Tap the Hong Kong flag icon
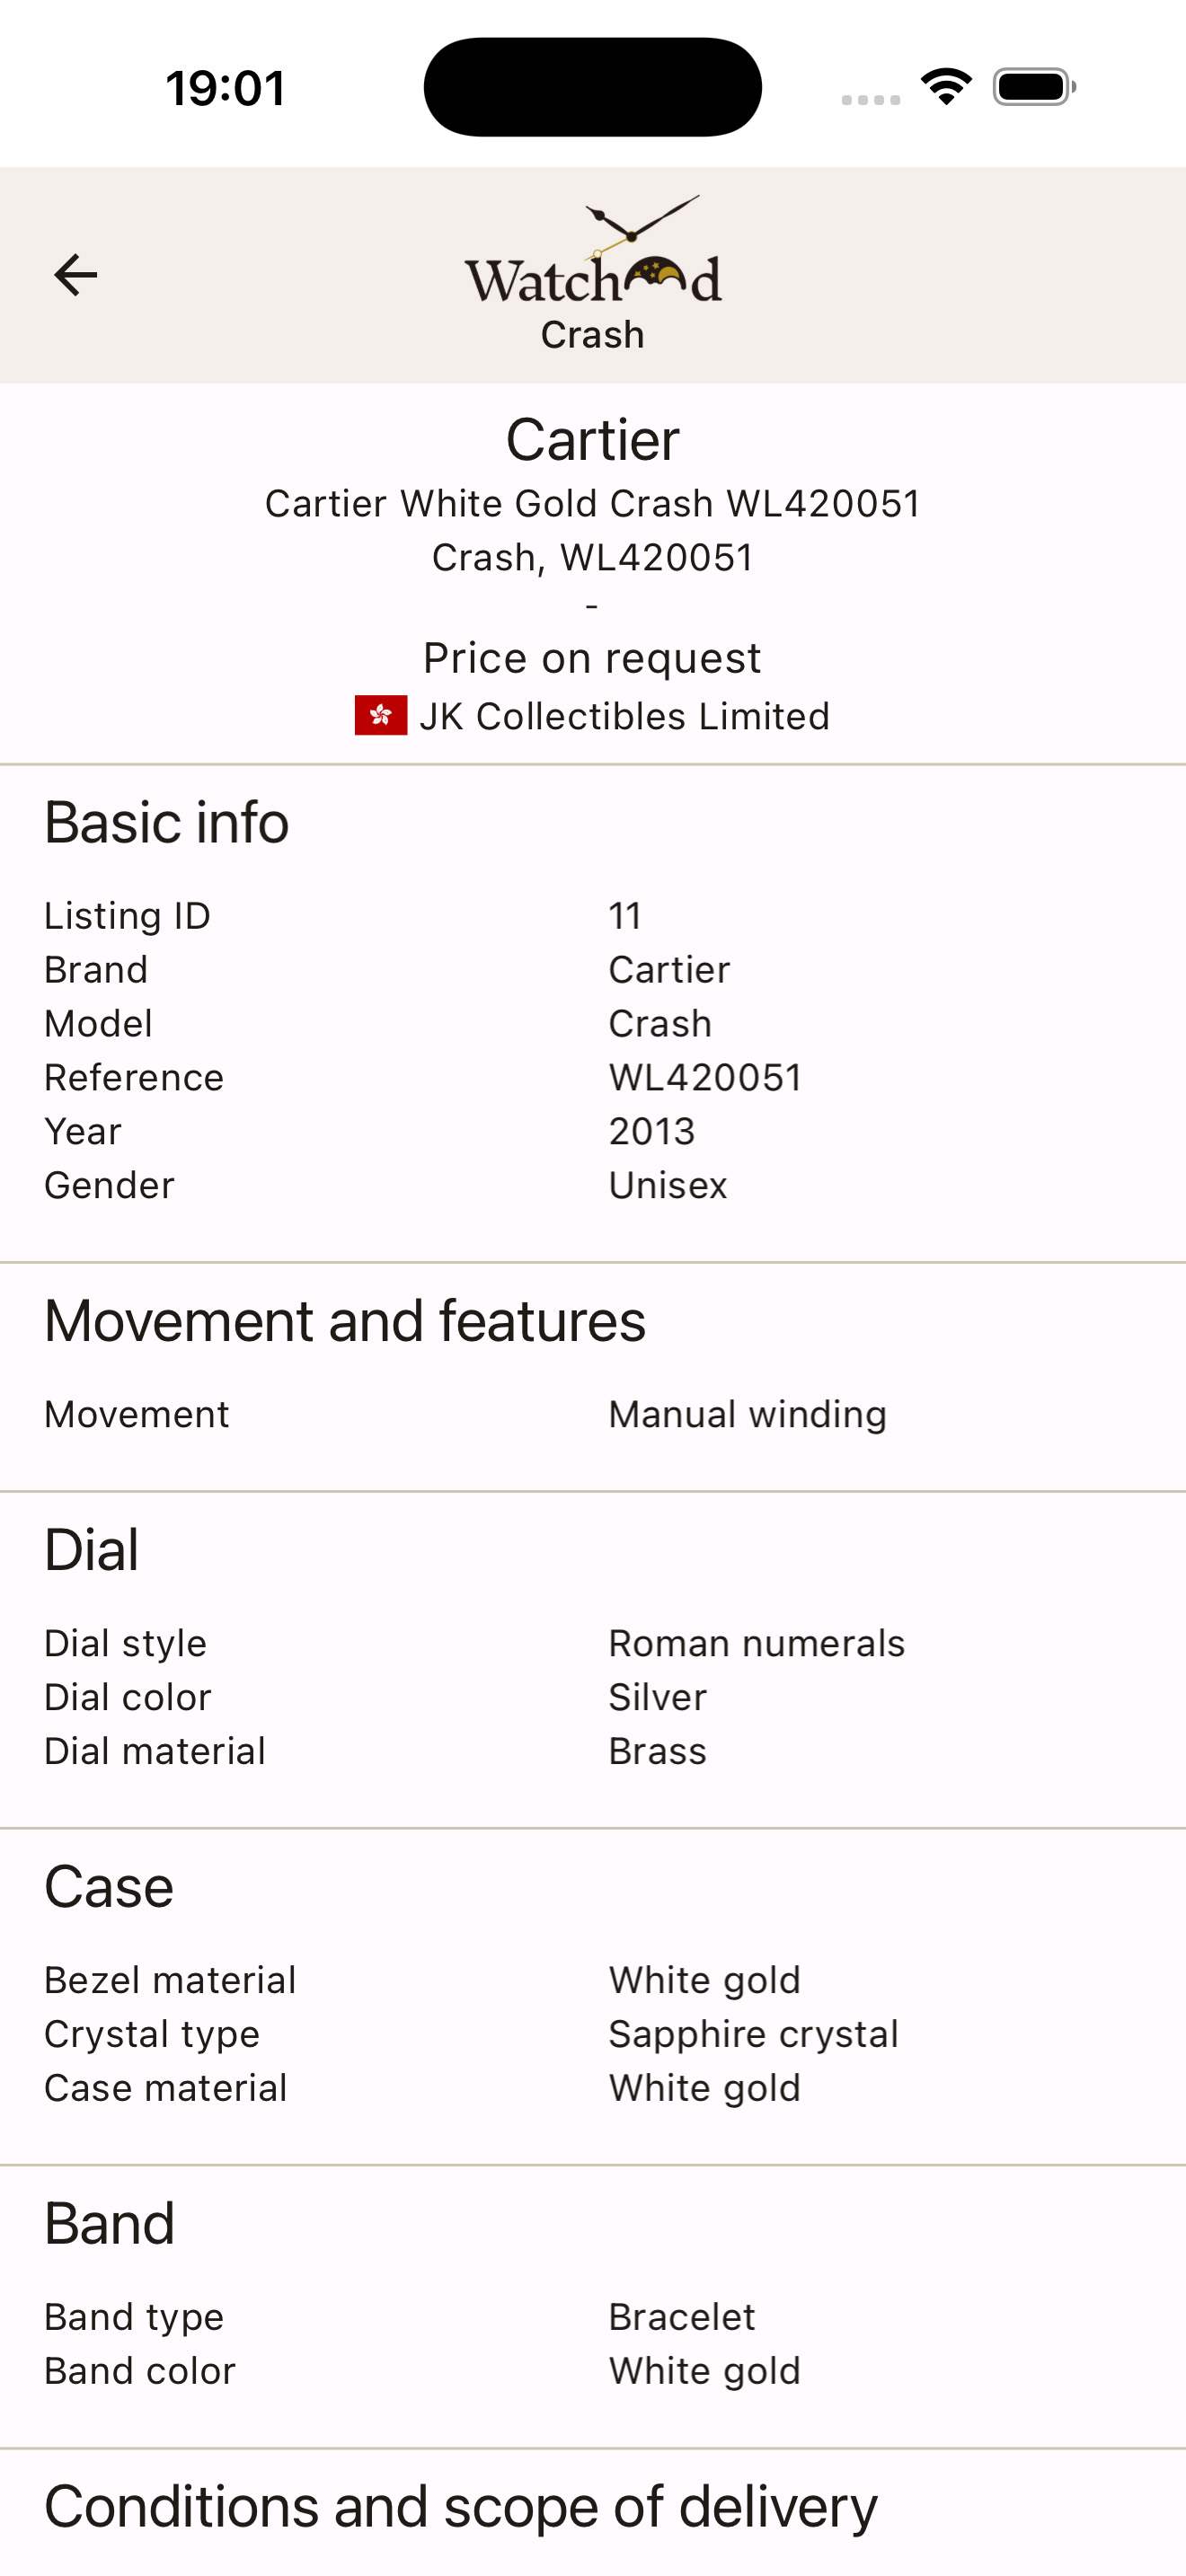1186x2576 pixels. 381,716
